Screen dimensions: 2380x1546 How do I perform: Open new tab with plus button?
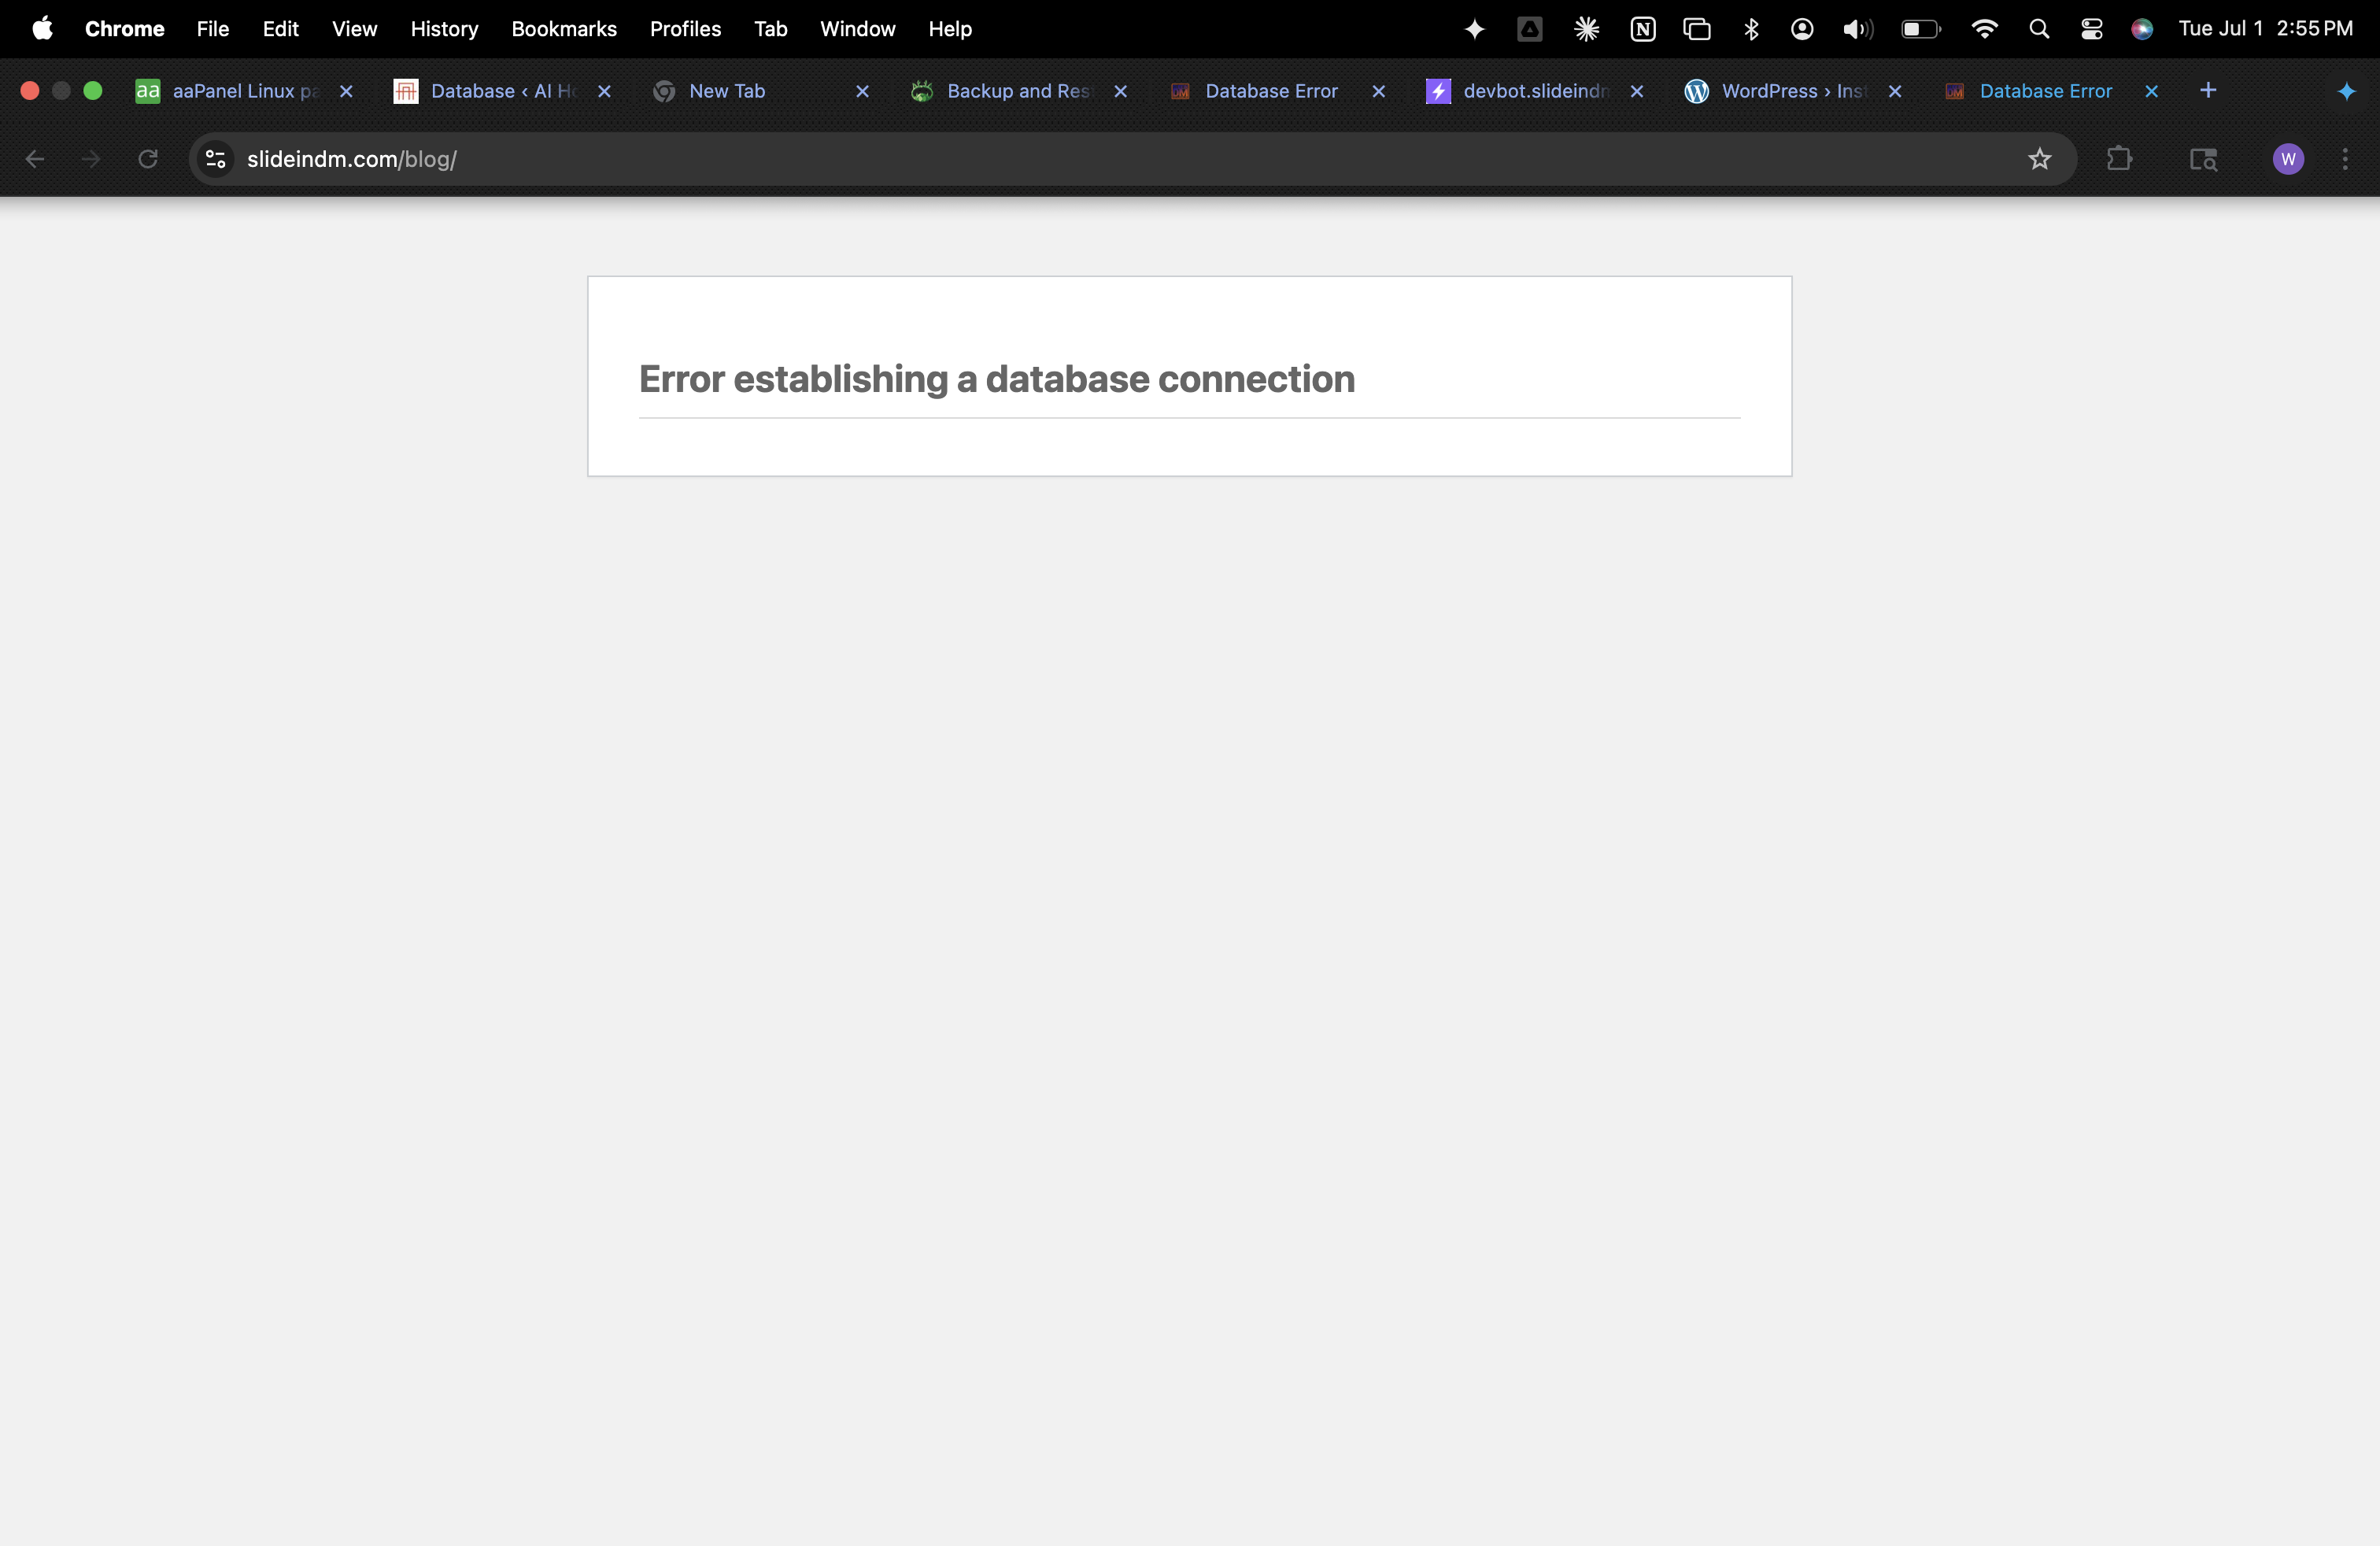point(2208,91)
